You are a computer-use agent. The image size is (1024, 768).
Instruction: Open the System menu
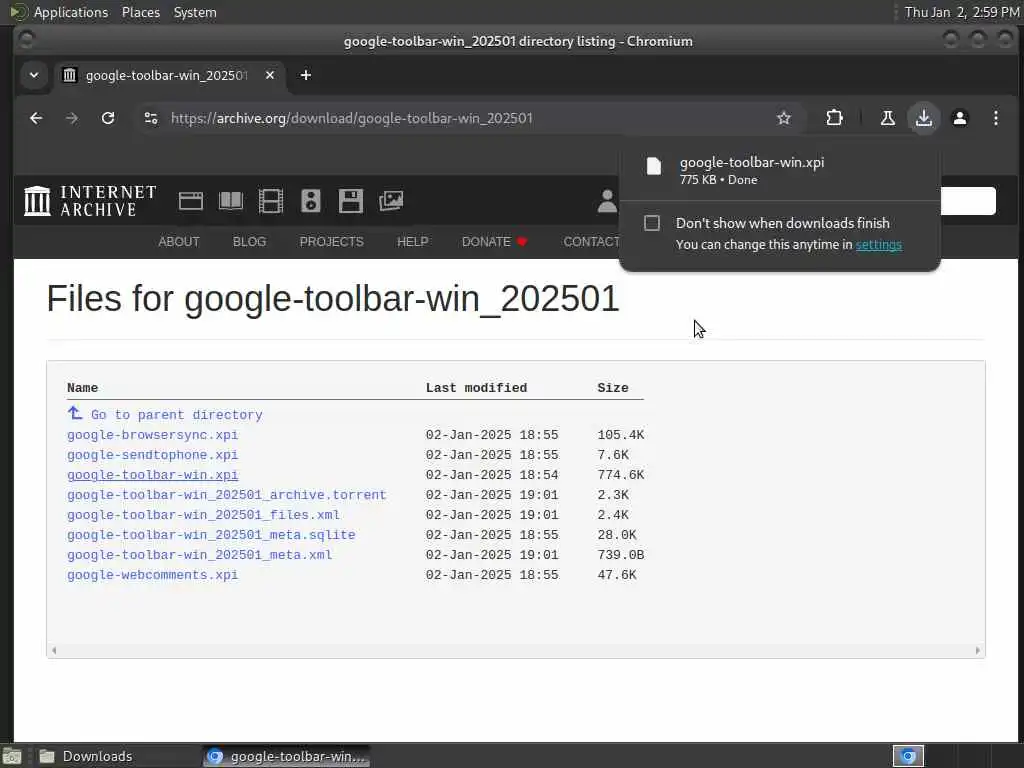[195, 12]
